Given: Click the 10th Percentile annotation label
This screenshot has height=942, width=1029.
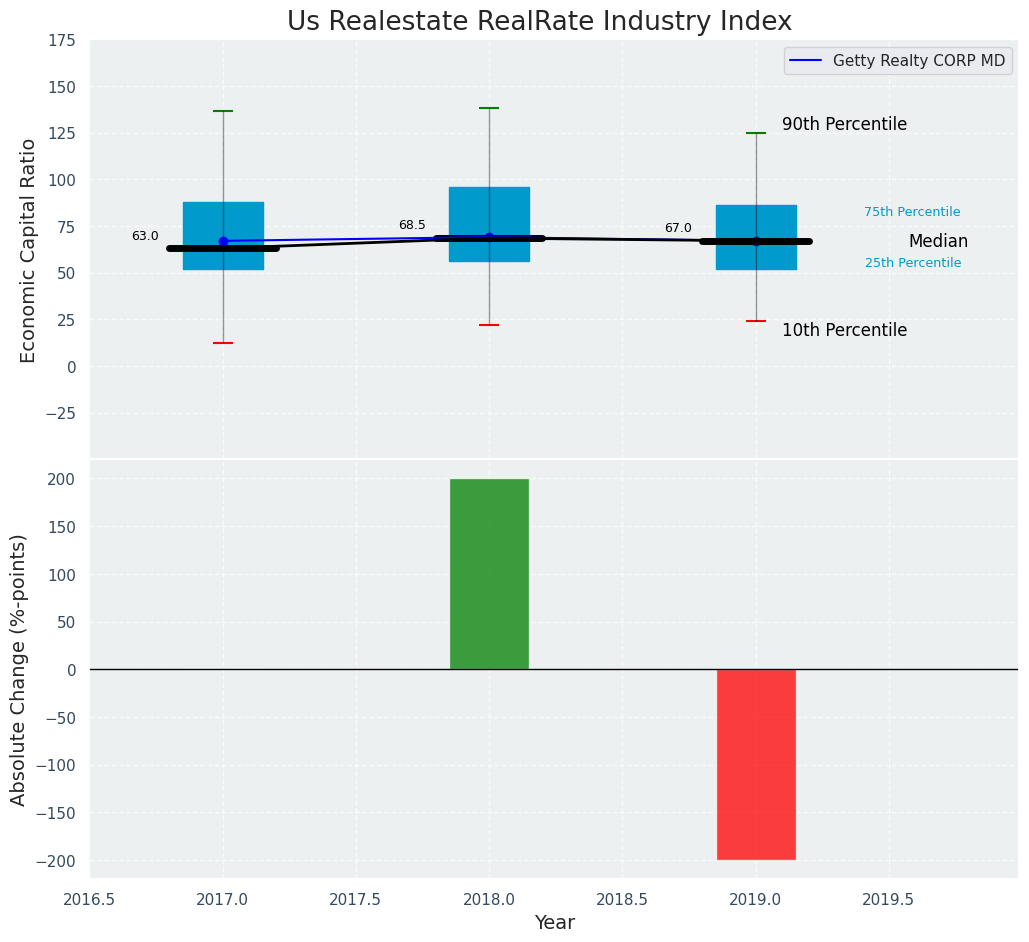Looking at the screenshot, I should (x=844, y=331).
